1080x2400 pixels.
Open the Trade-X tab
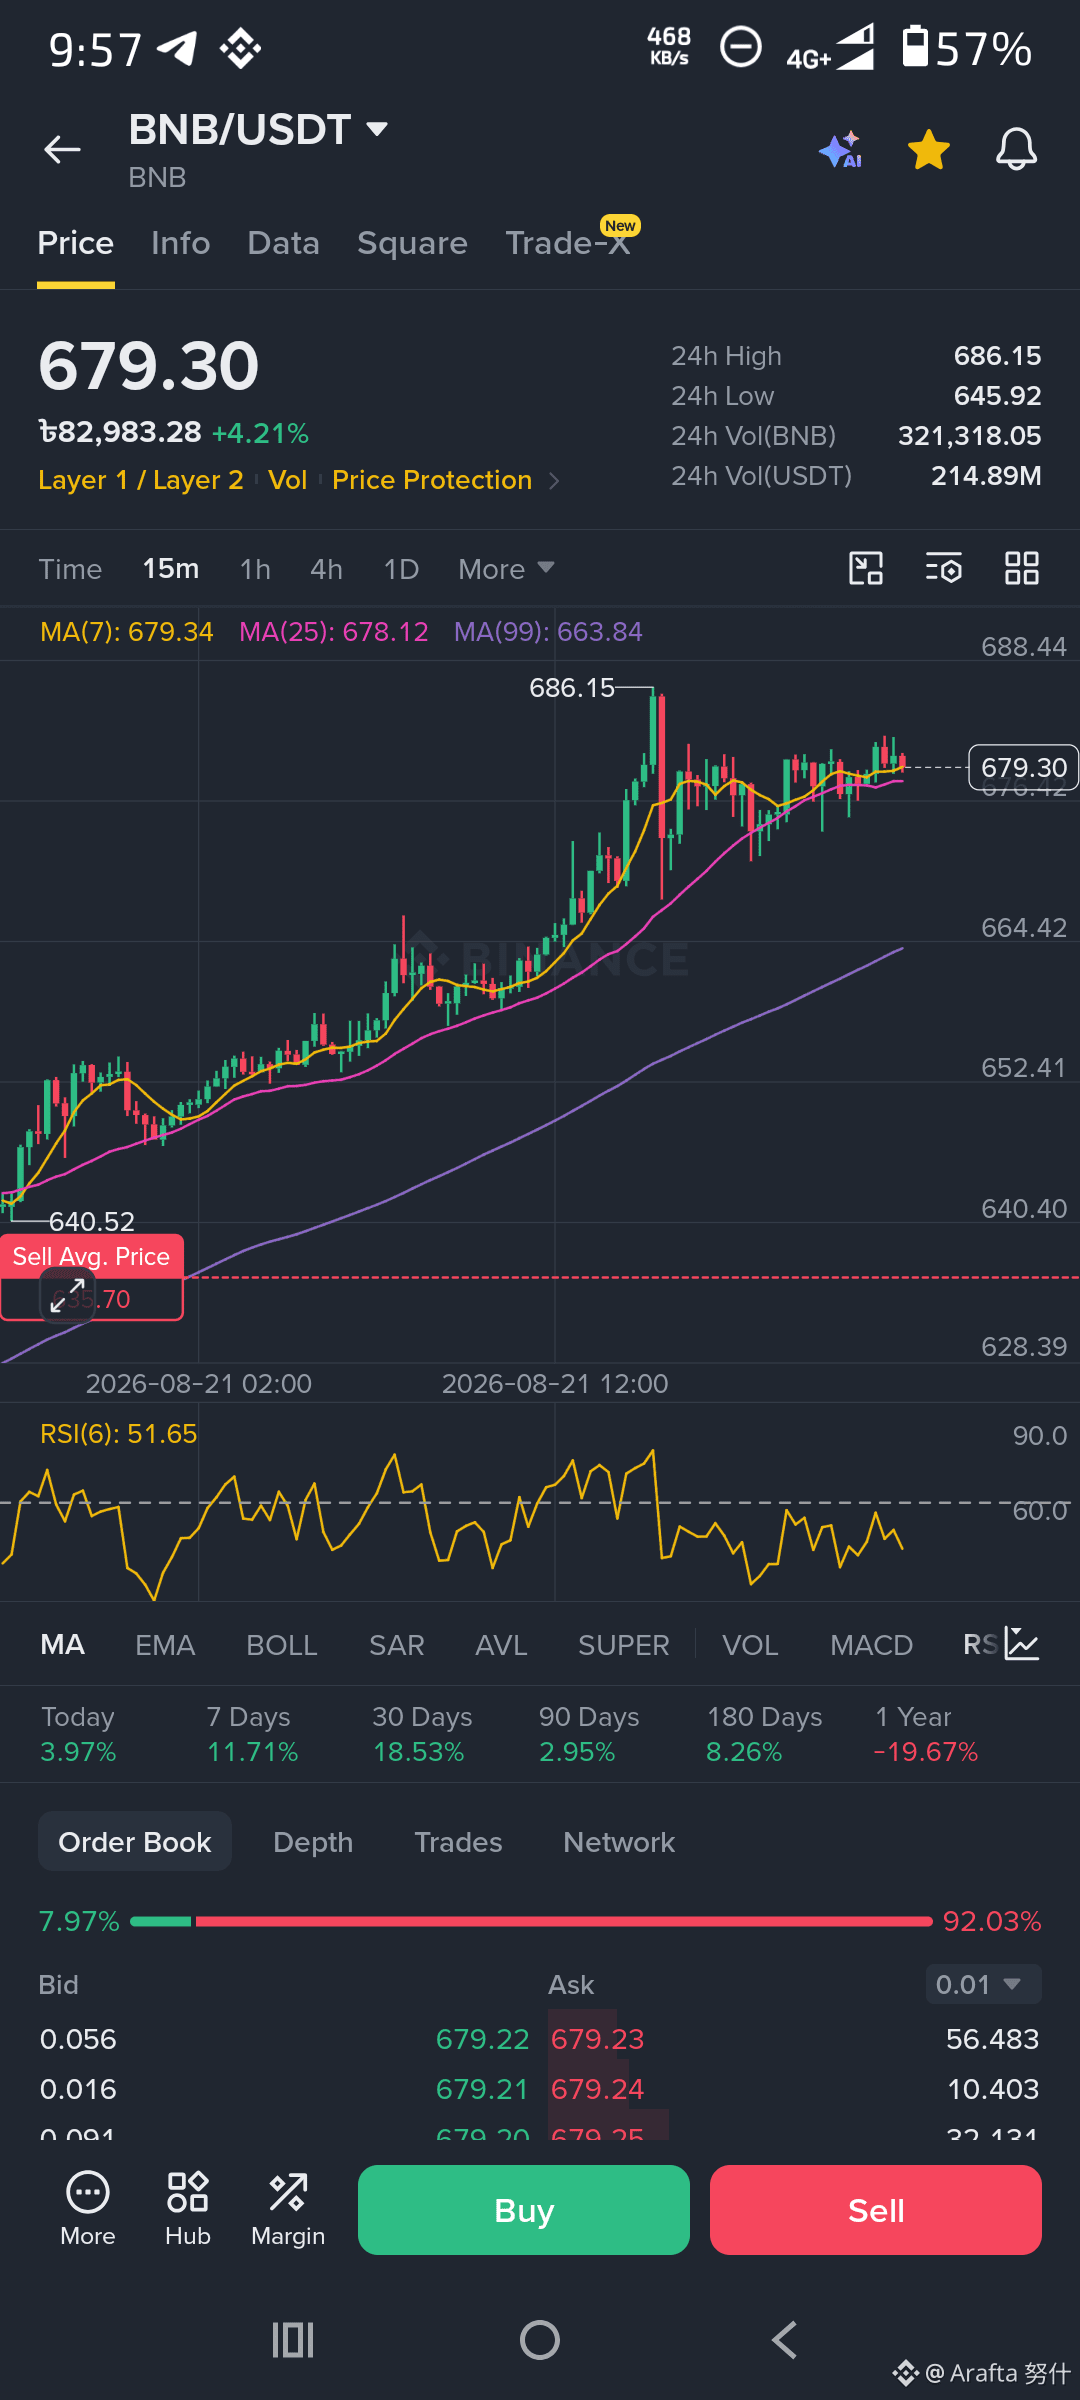click(570, 241)
